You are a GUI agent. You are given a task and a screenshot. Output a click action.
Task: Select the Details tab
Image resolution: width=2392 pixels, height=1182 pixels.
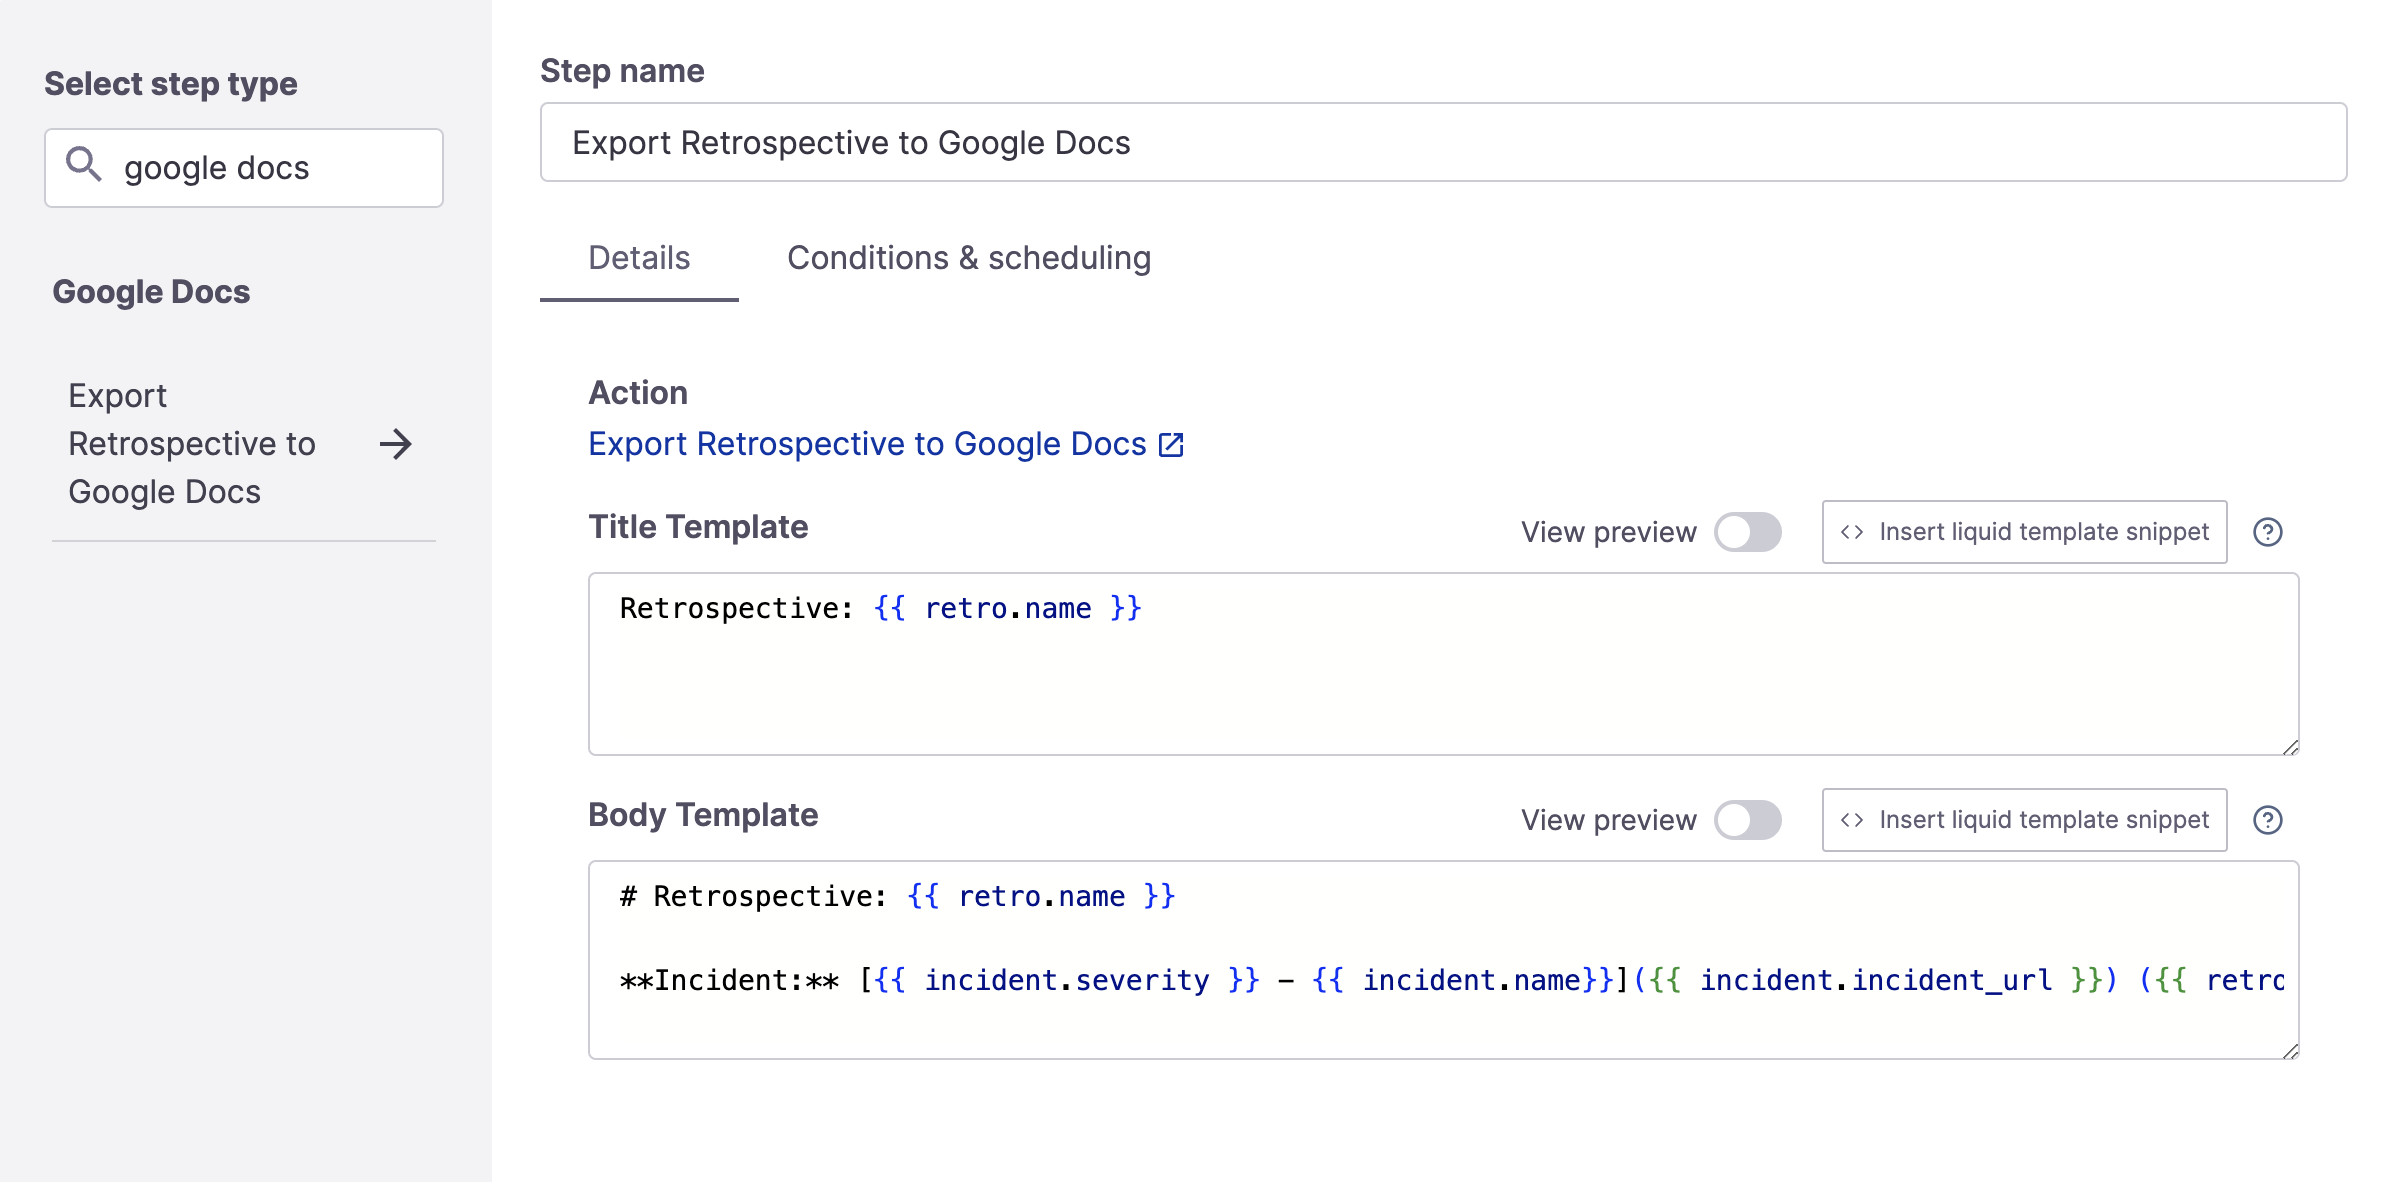638,258
